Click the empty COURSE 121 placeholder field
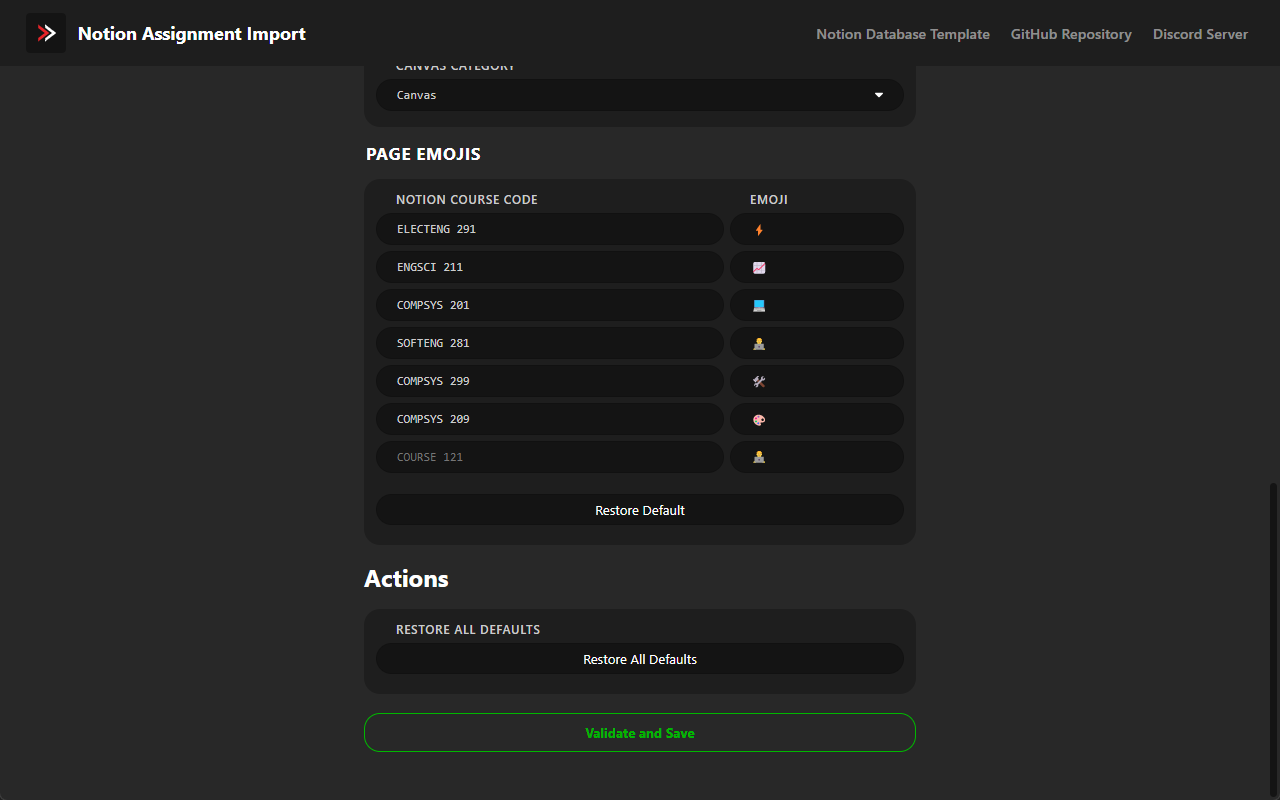 (x=550, y=457)
